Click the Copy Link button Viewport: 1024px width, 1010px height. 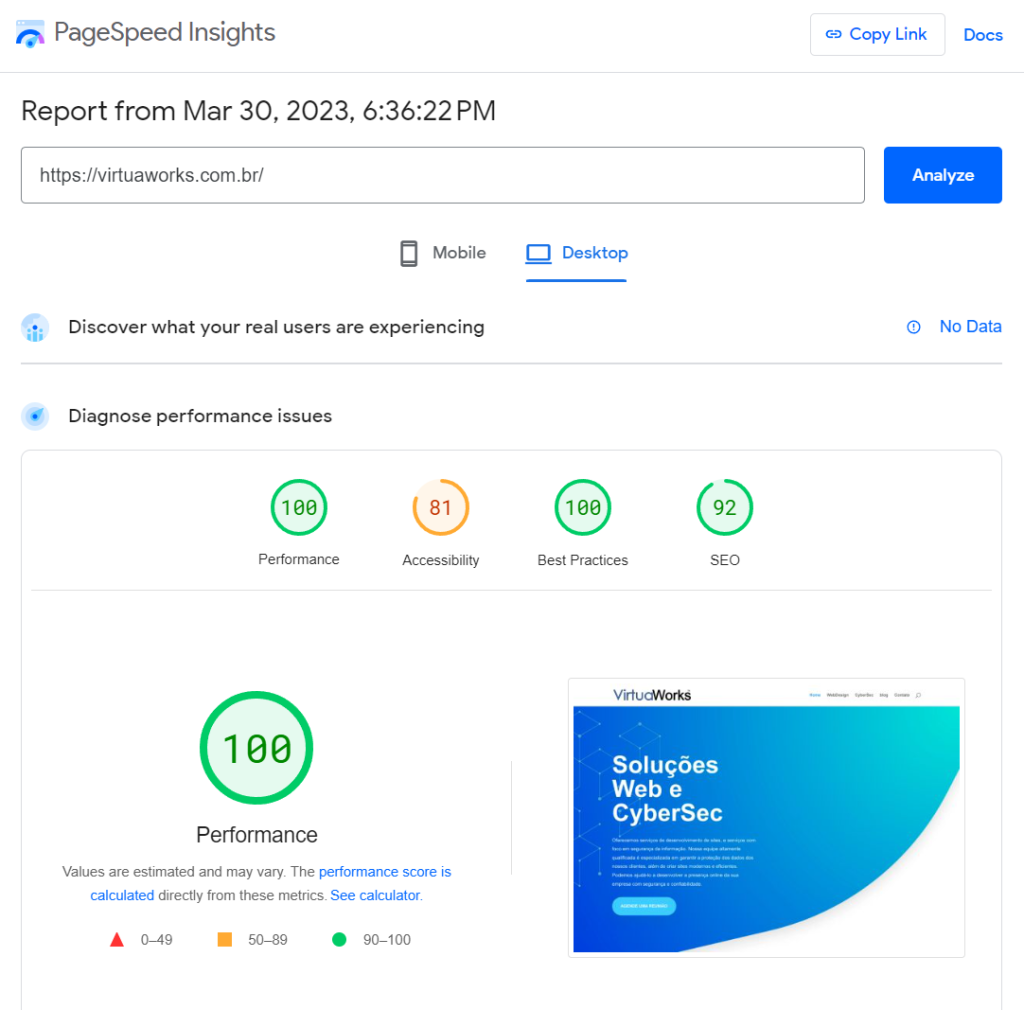tap(877, 35)
